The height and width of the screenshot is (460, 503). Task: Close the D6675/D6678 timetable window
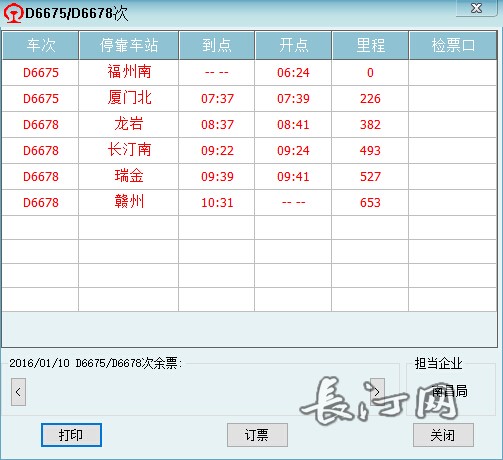(x=477, y=8)
